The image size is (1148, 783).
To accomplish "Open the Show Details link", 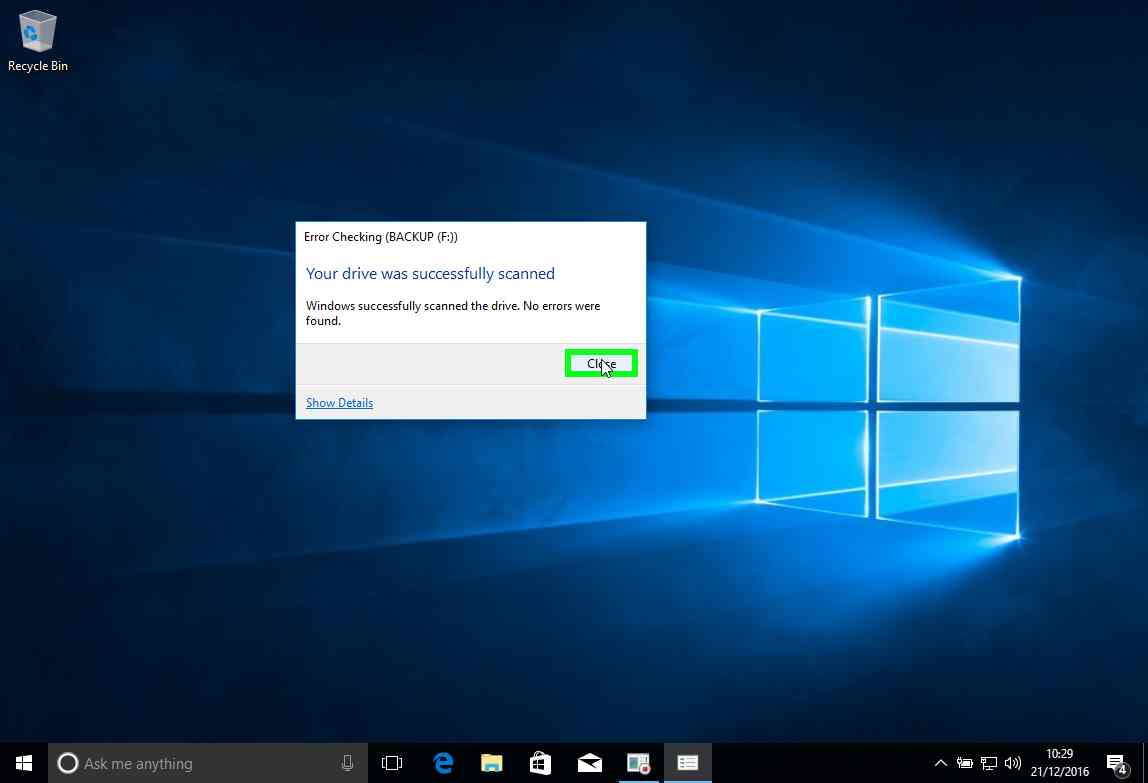I will pyautogui.click(x=339, y=403).
